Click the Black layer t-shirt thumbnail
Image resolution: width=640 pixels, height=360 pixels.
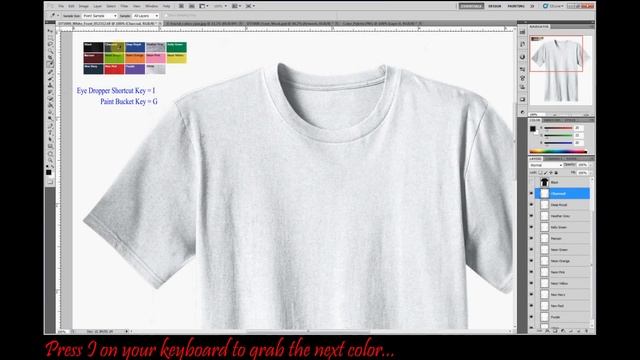pos(544,182)
